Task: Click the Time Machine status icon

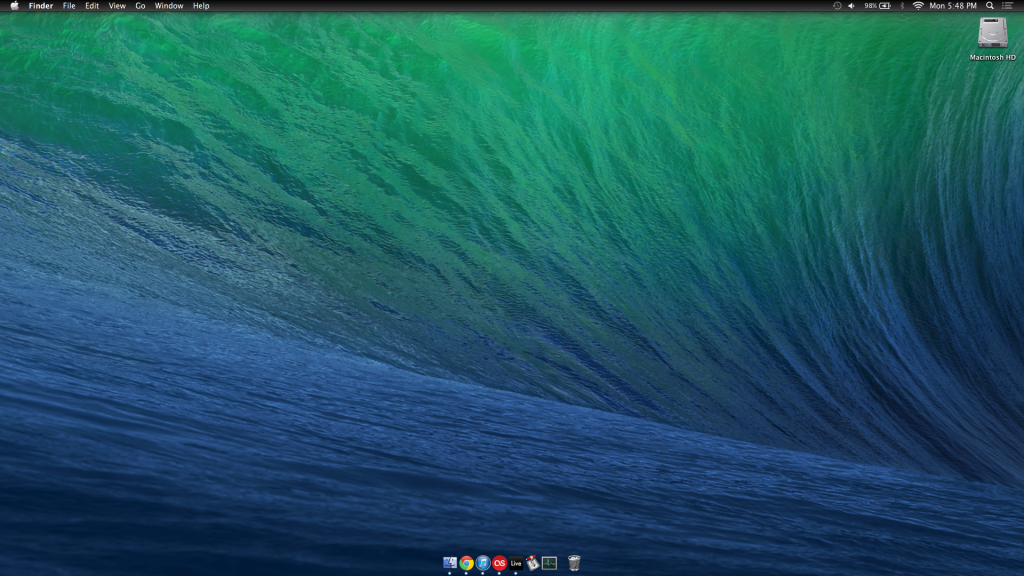Action: pos(837,6)
